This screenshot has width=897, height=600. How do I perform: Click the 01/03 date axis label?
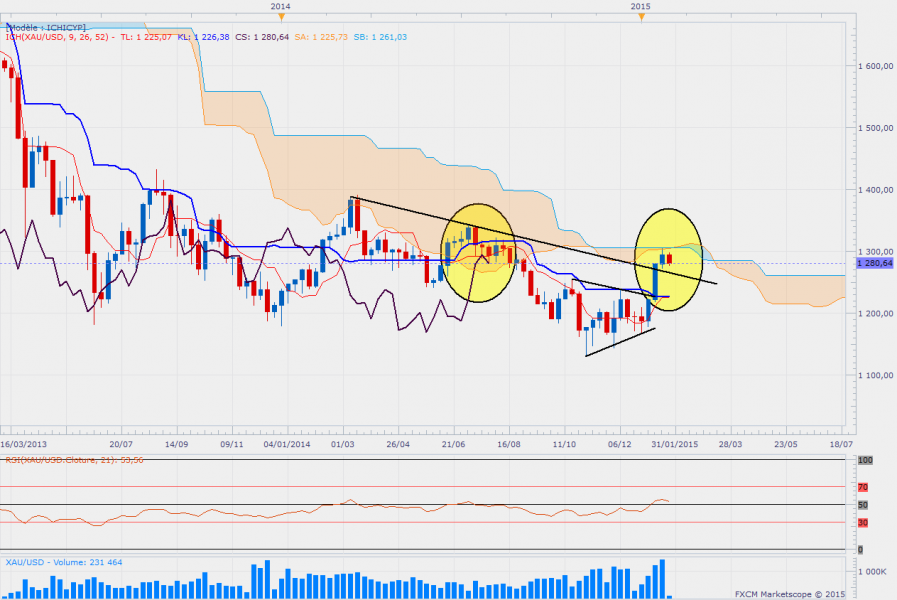[342, 444]
